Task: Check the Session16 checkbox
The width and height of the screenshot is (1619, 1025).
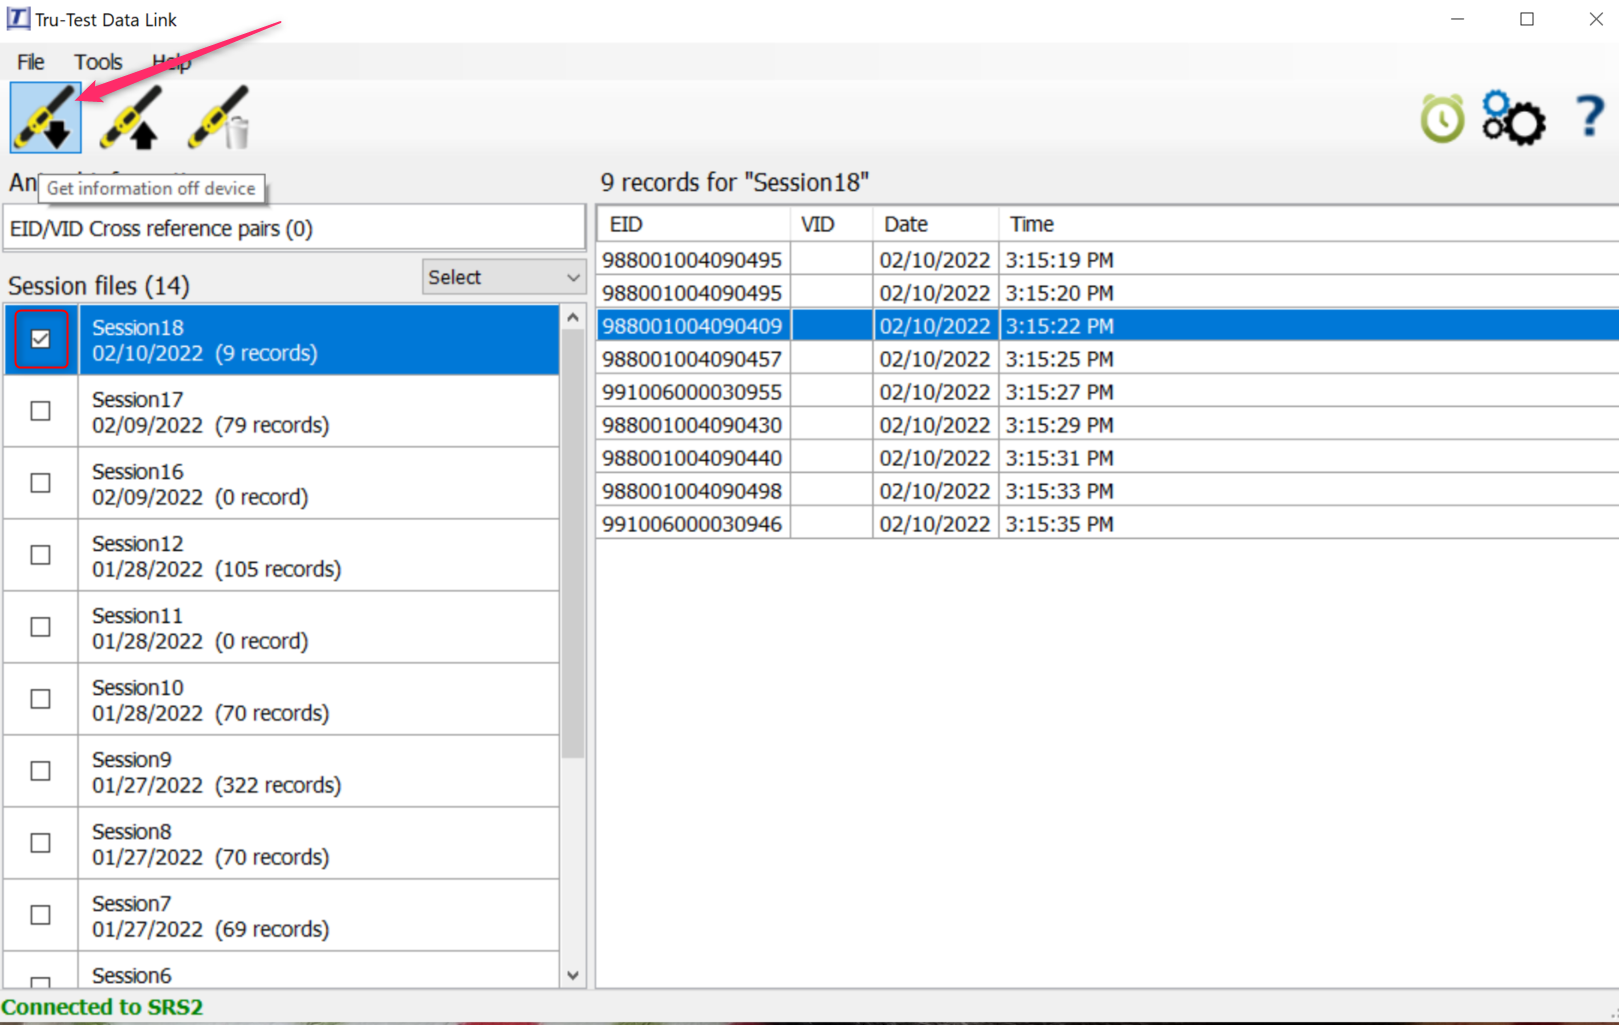Action: click(x=40, y=483)
